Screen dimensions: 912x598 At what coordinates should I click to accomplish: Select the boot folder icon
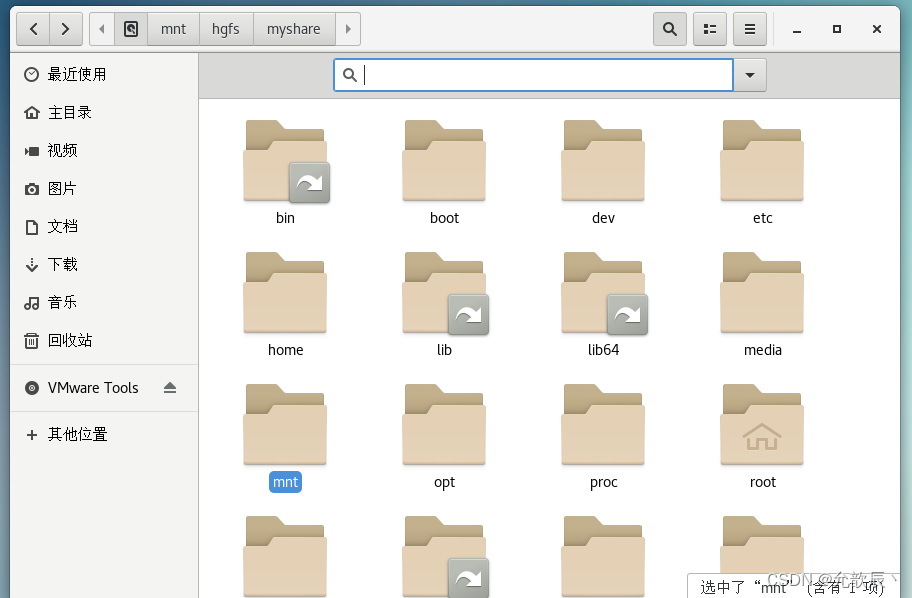(444, 161)
